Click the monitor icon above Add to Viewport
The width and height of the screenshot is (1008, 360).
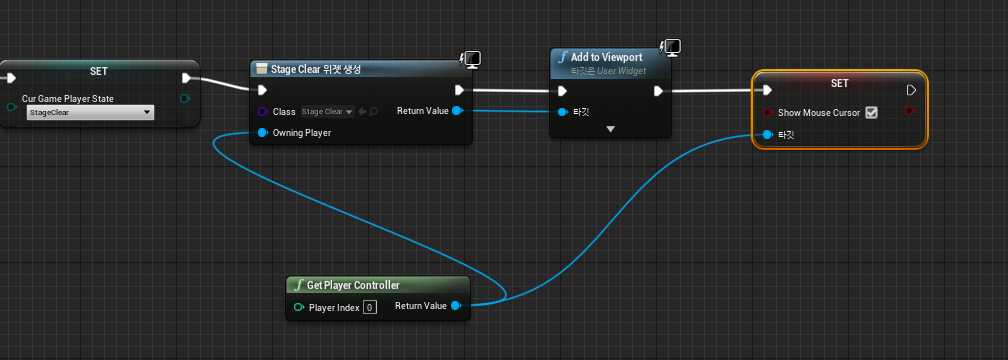671,47
